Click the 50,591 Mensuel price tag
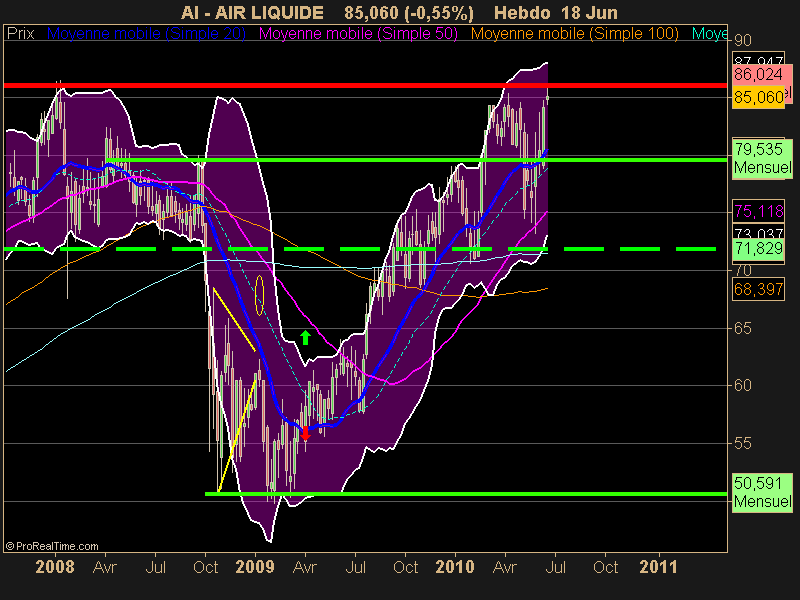800x600 pixels. click(762, 492)
